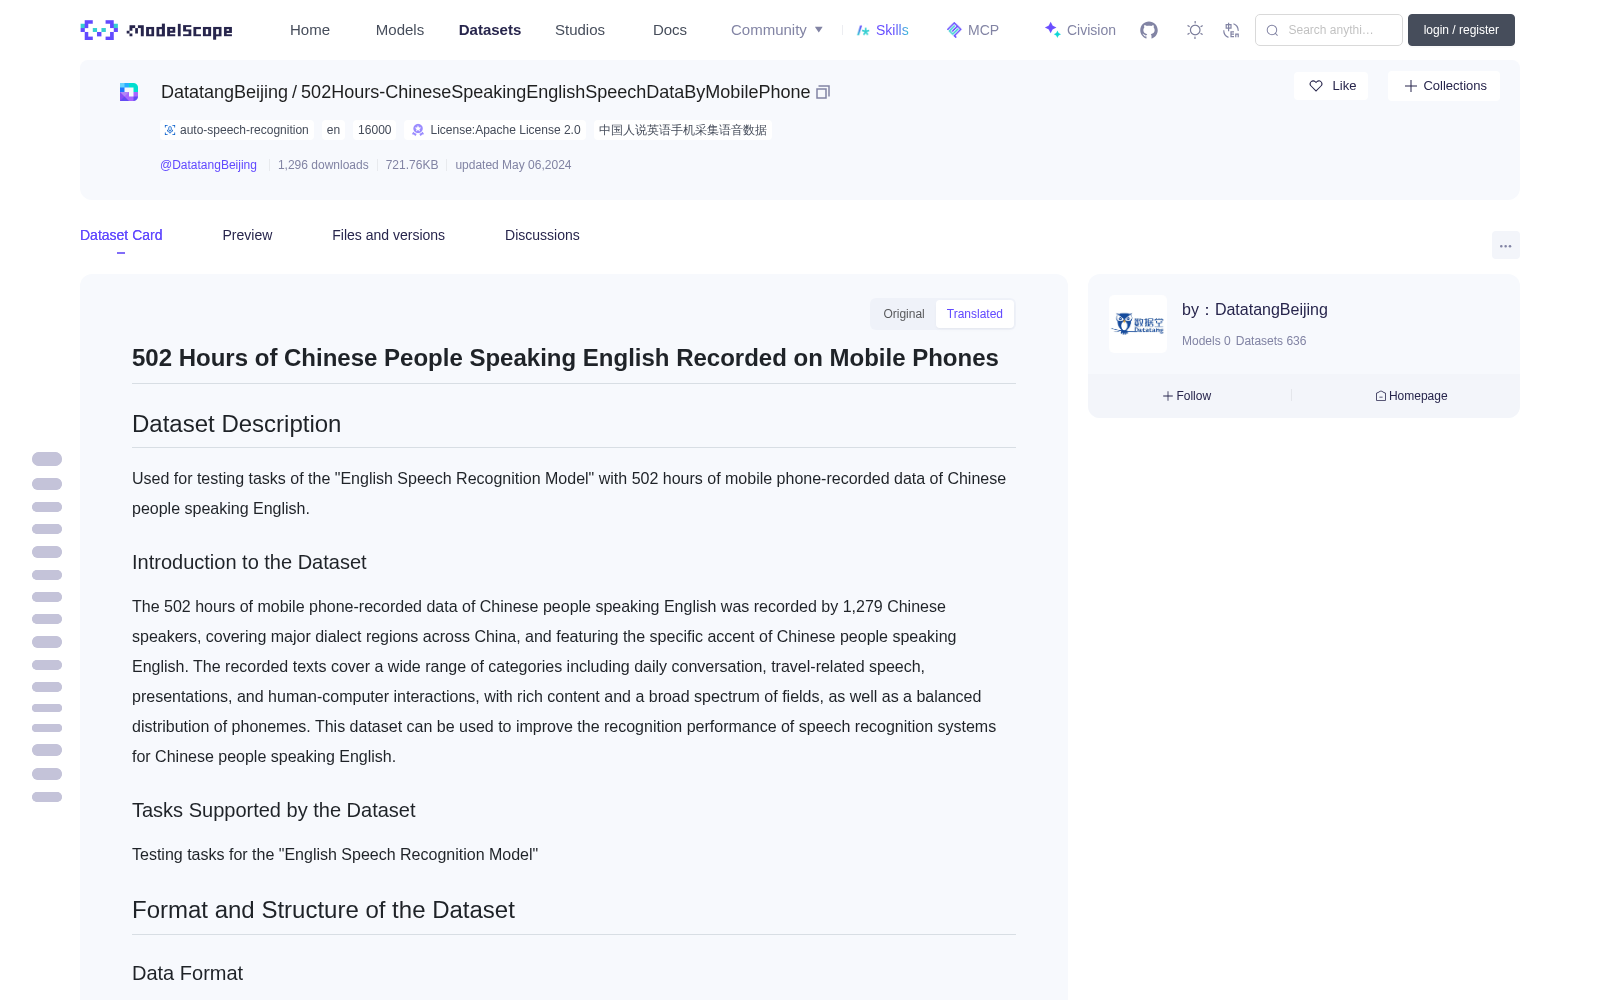Click the License: Apache License 2.0 tag
Image resolution: width=1600 pixels, height=1000 pixels.
click(496, 130)
